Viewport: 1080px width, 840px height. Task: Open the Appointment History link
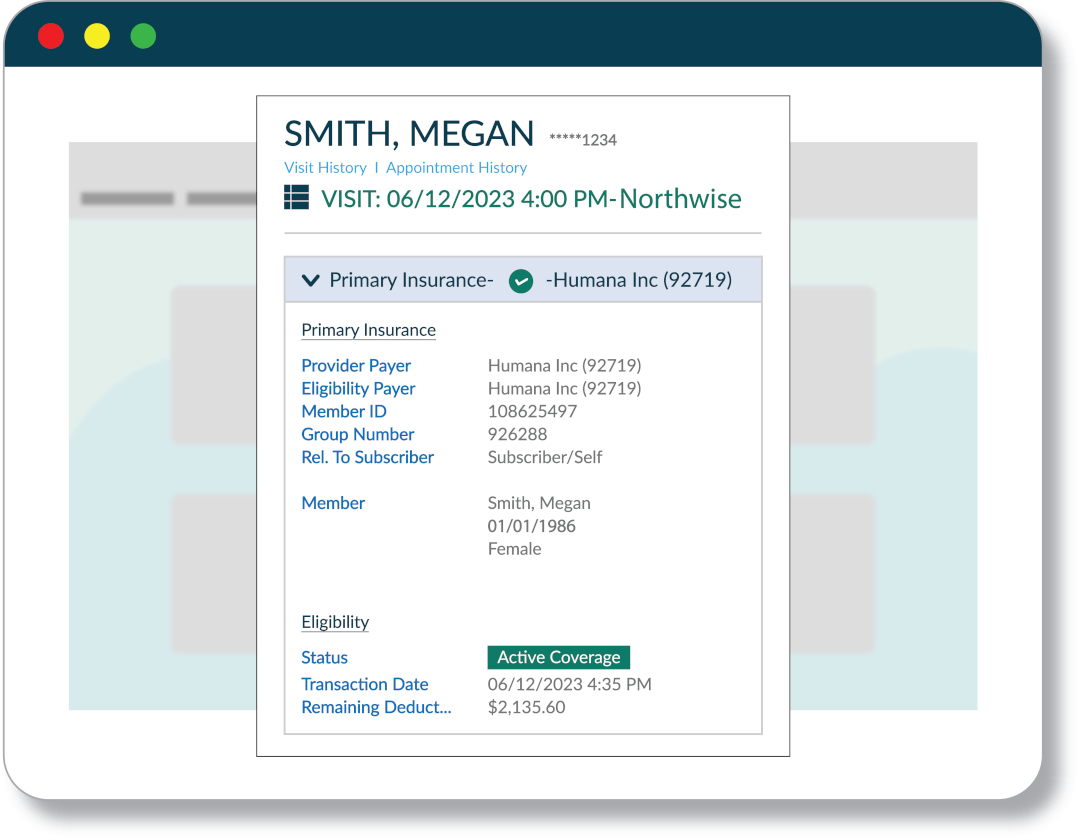(x=456, y=168)
